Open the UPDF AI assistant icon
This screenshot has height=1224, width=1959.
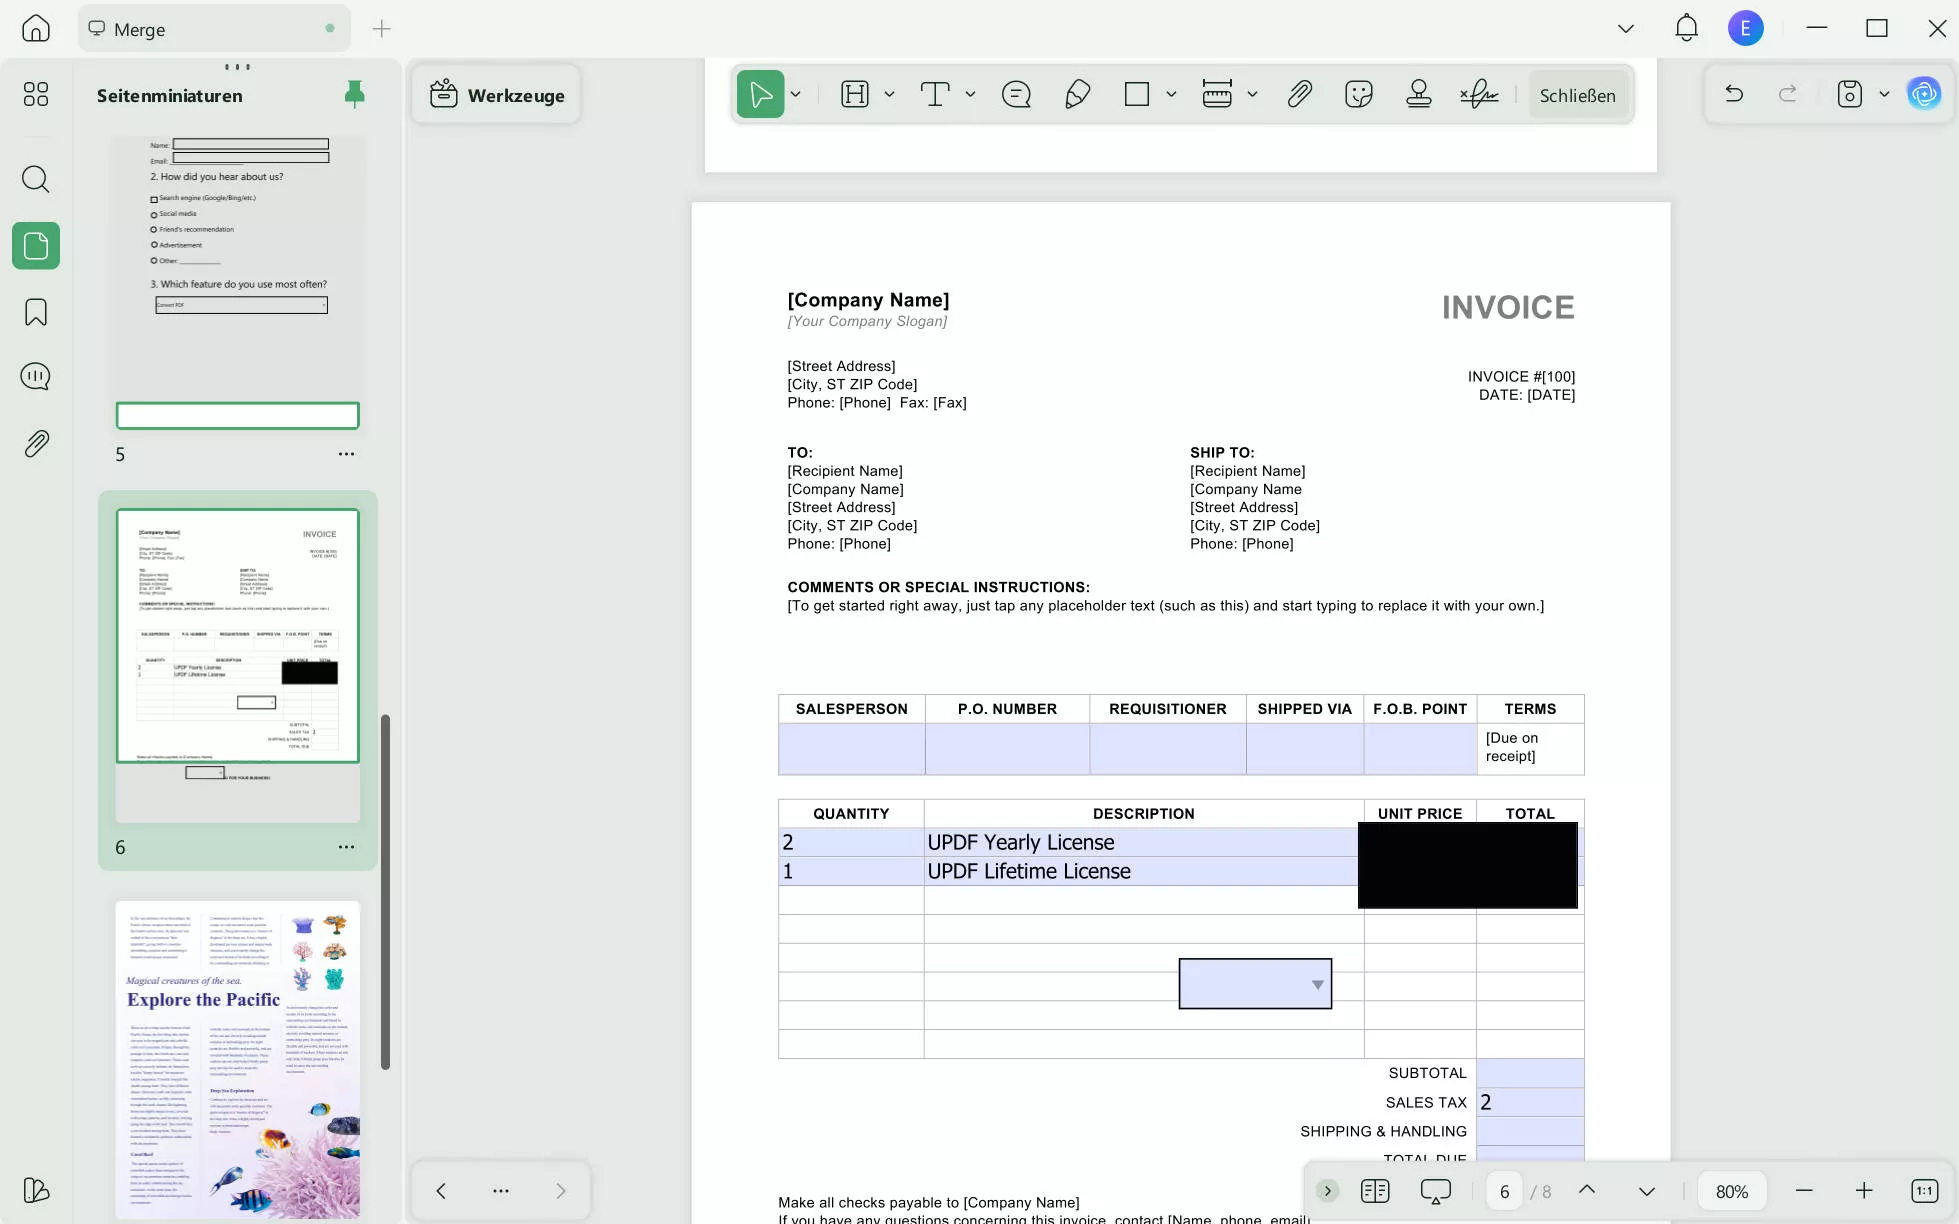(1923, 95)
